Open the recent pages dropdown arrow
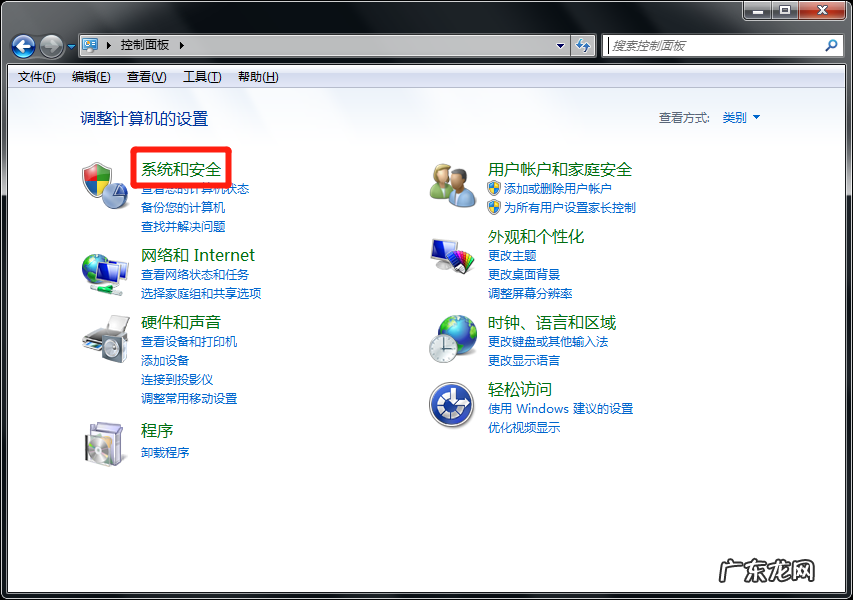 [x=71, y=47]
